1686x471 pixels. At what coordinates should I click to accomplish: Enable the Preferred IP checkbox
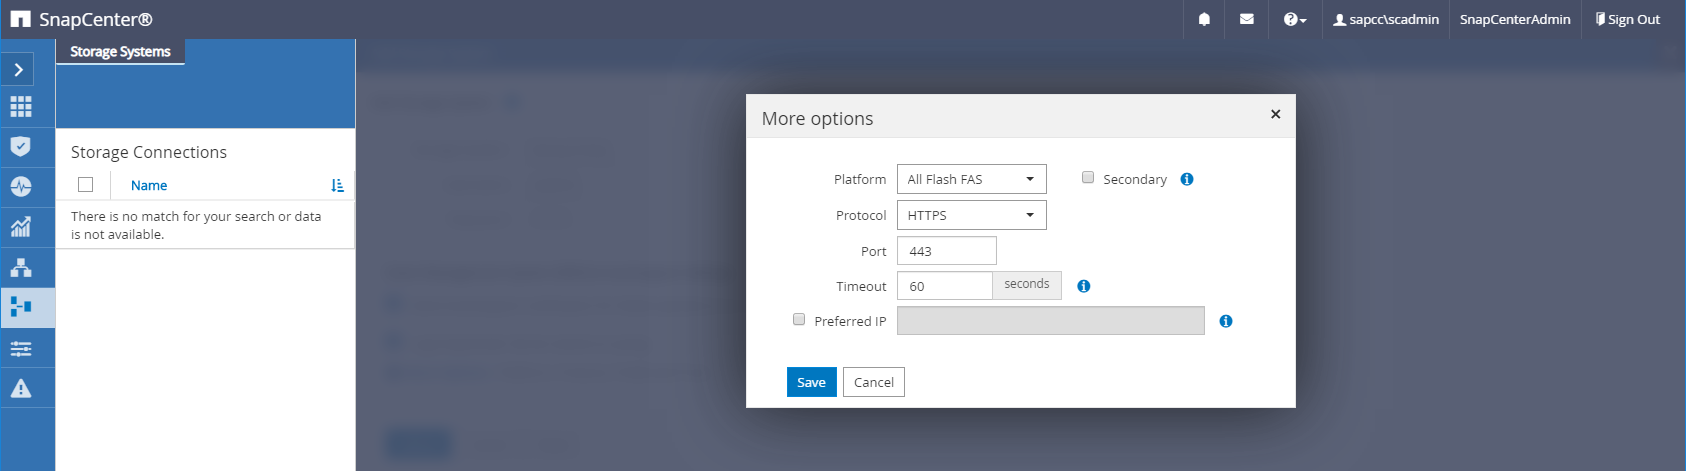799,320
